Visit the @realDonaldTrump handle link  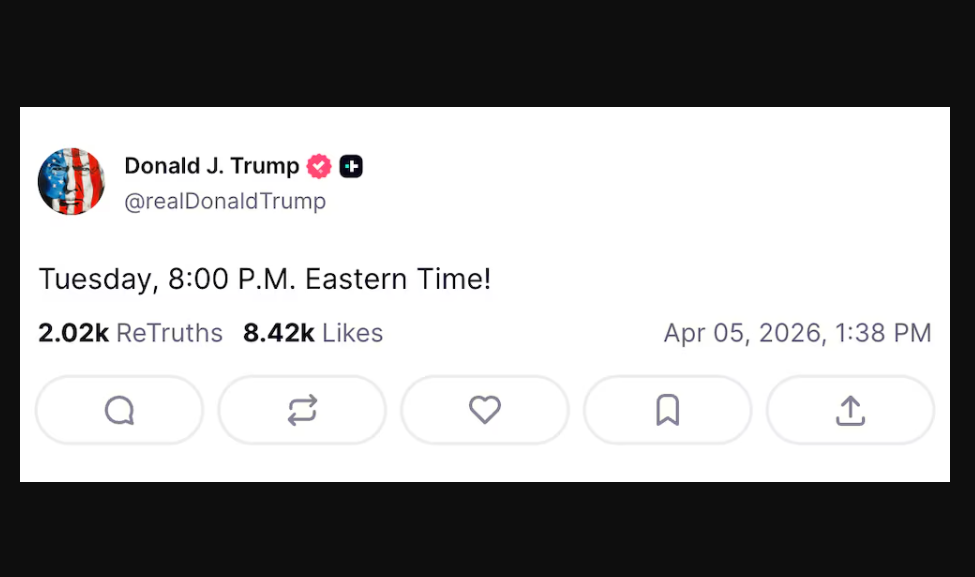tap(225, 201)
